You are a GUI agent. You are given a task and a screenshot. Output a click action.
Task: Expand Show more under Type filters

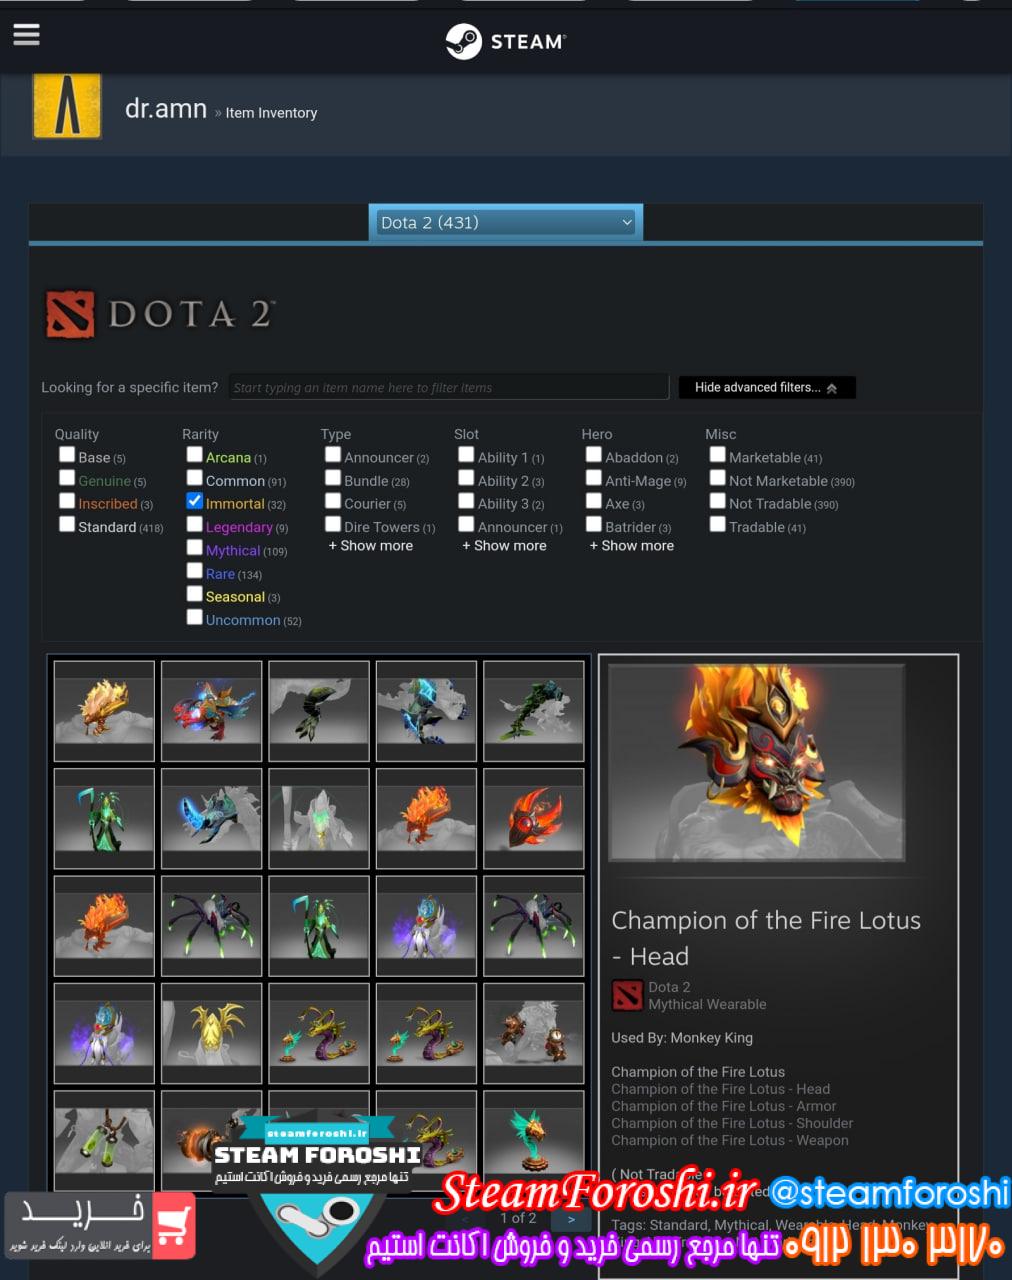tap(371, 546)
